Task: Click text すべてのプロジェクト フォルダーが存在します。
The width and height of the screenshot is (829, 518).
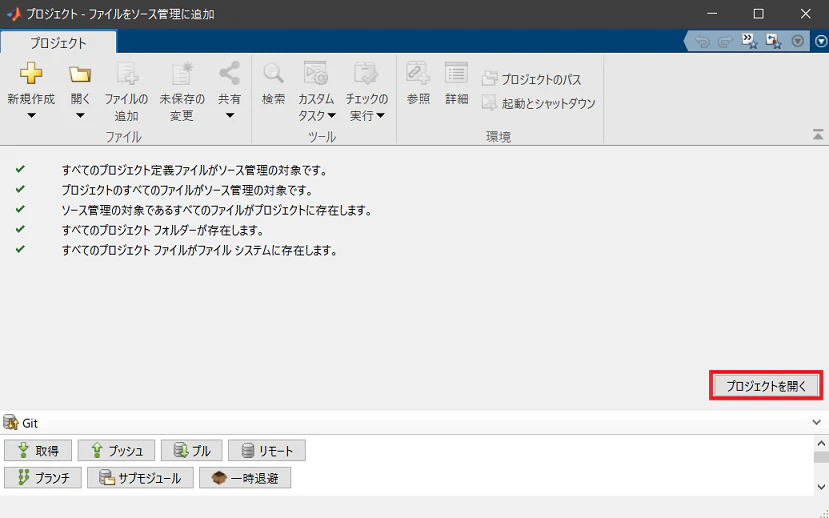Action: point(163,230)
